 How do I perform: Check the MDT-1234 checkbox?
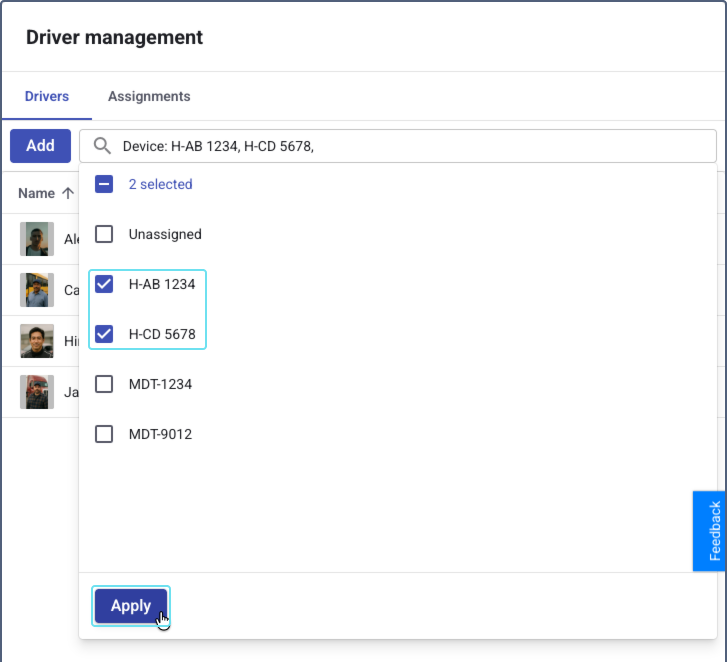tap(104, 384)
